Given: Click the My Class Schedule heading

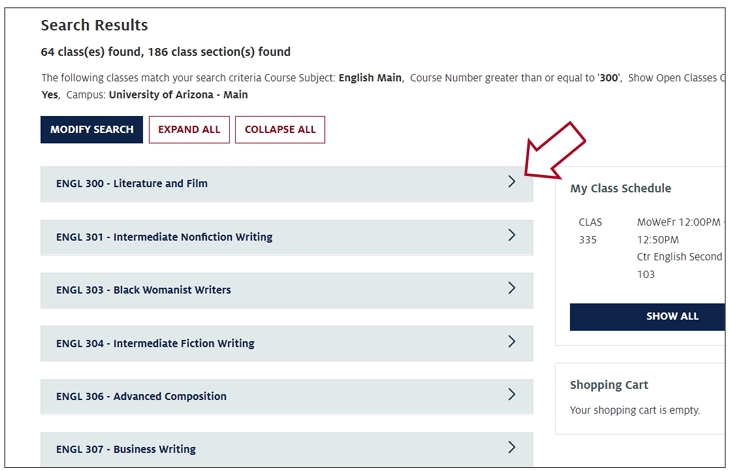Looking at the screenshot, I should click(x=621, y=188).
